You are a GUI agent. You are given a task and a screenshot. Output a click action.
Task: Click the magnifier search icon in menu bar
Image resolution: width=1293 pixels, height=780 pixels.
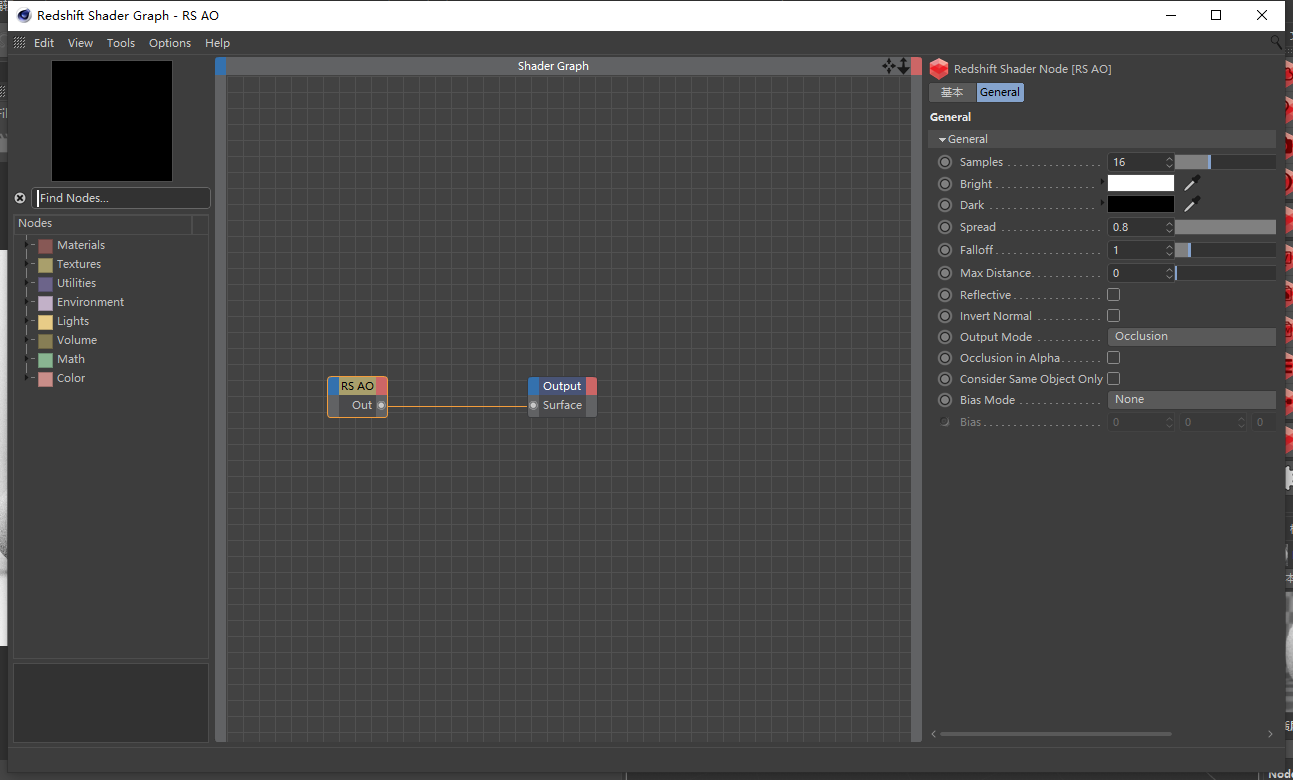click(x=1276, y=42)
